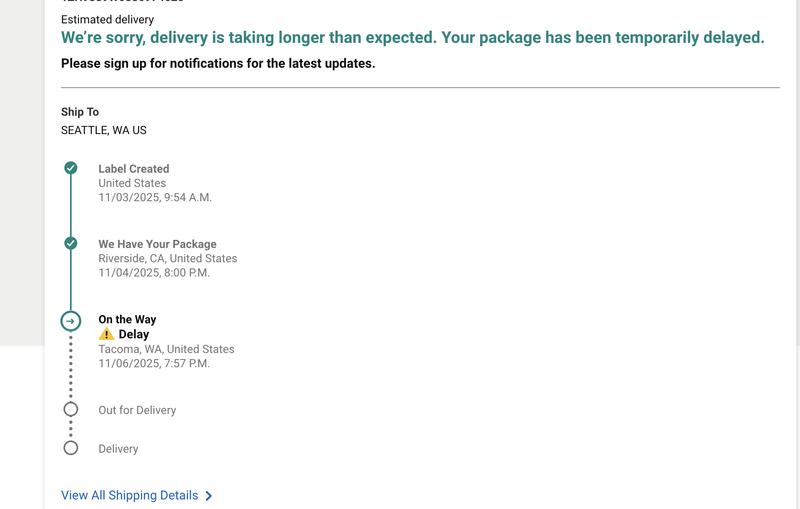Click the bold Delay status text
The height and width of the screenshot is (509, 800).
[x=134, y=335]
